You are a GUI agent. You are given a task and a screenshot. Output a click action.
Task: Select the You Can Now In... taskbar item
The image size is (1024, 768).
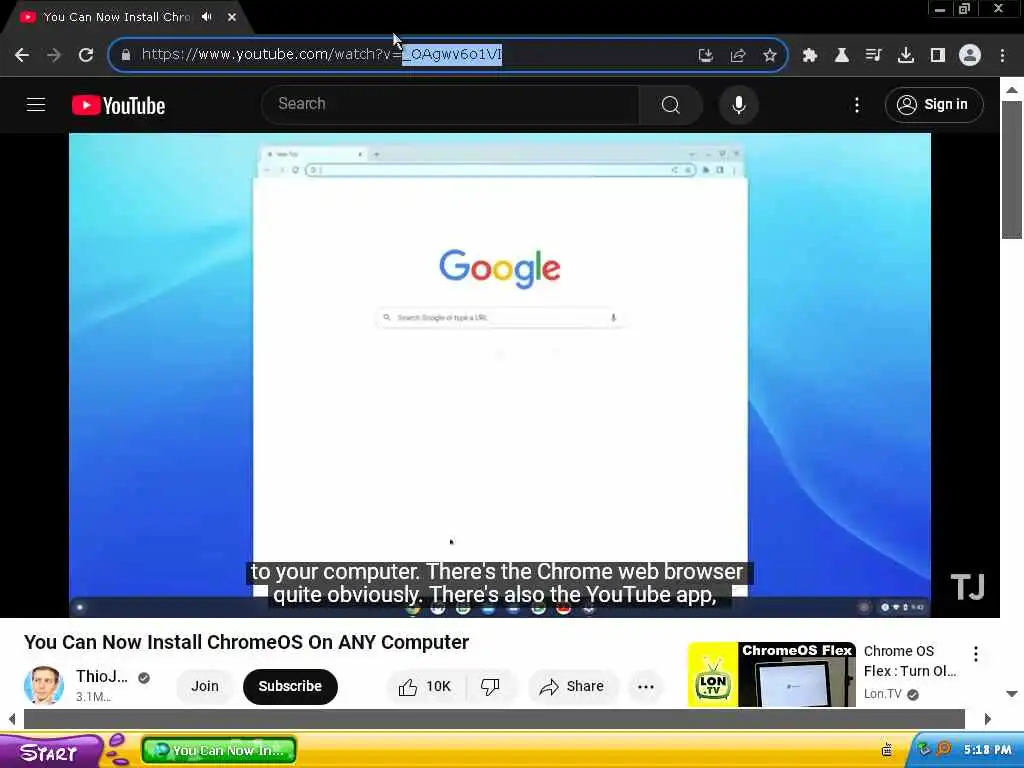coord(219,750)
